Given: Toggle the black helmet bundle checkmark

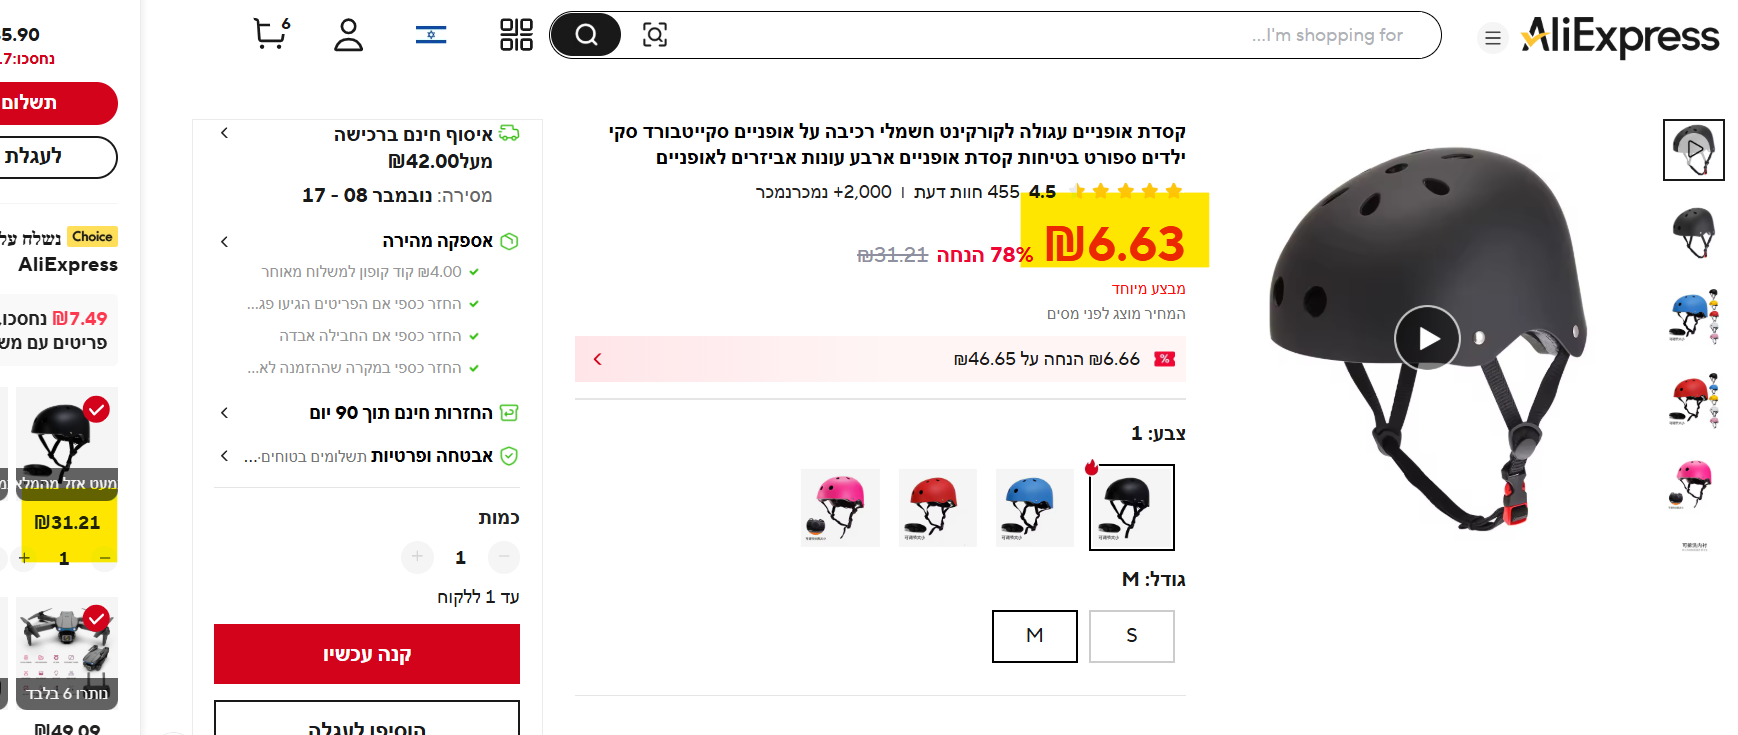Looking at the screenshot, I should tap(97, 409).
